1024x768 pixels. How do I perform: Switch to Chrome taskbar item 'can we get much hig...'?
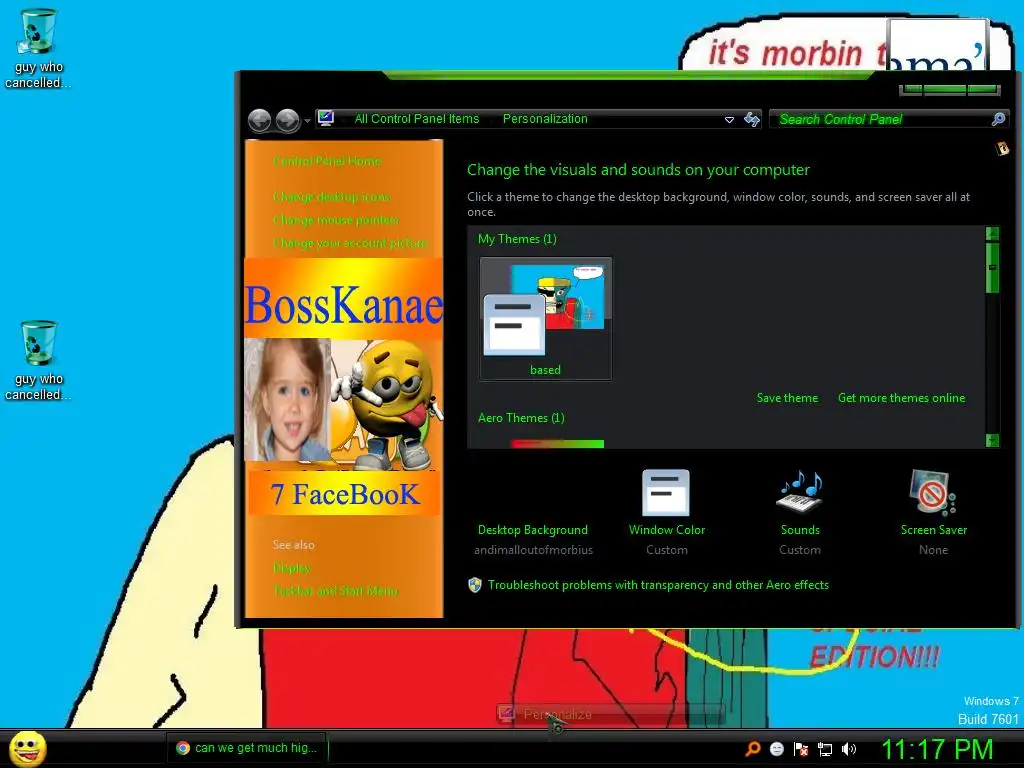(x=247, y=748)
